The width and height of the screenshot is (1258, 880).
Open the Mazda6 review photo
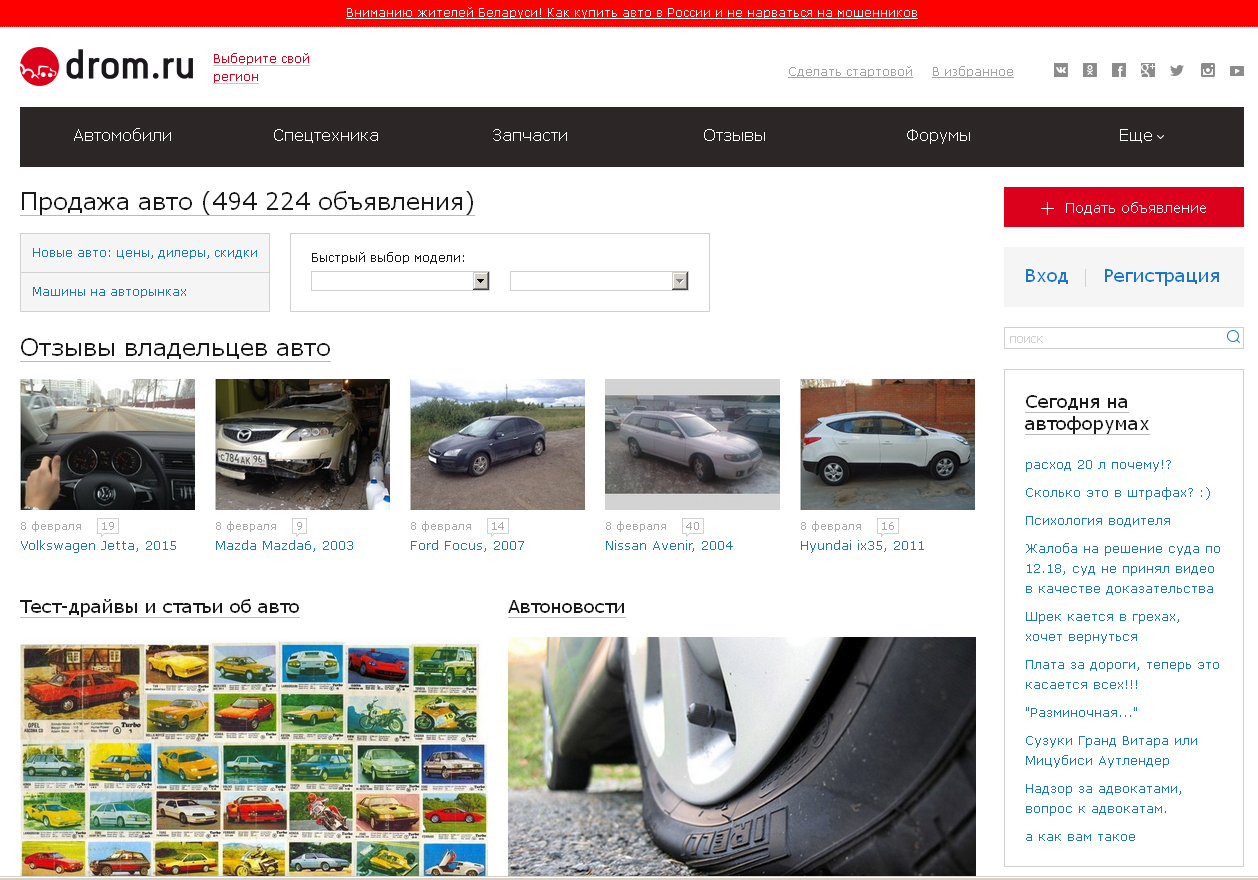pos(302,444)
